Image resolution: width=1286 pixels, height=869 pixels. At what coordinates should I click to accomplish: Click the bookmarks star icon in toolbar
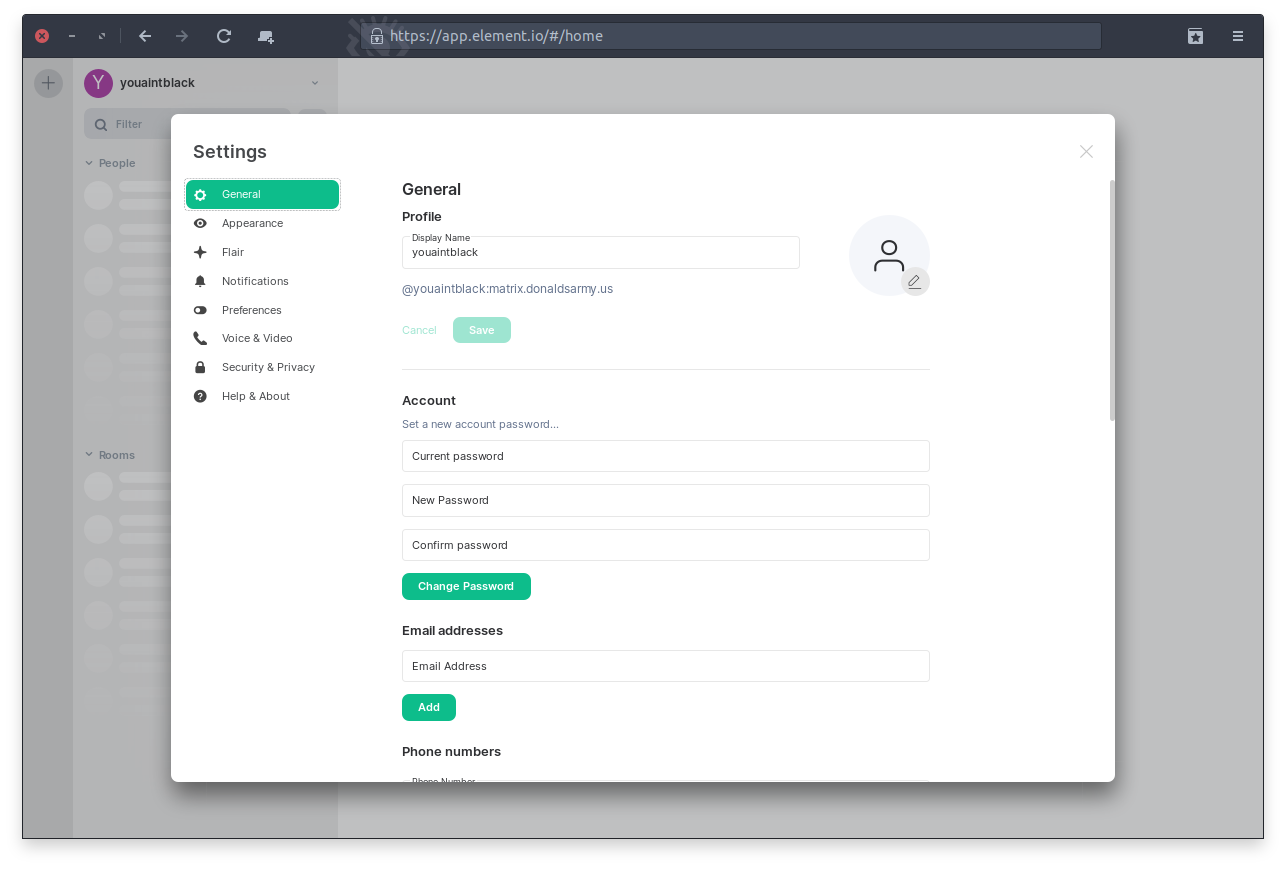tap(1195, 36)
